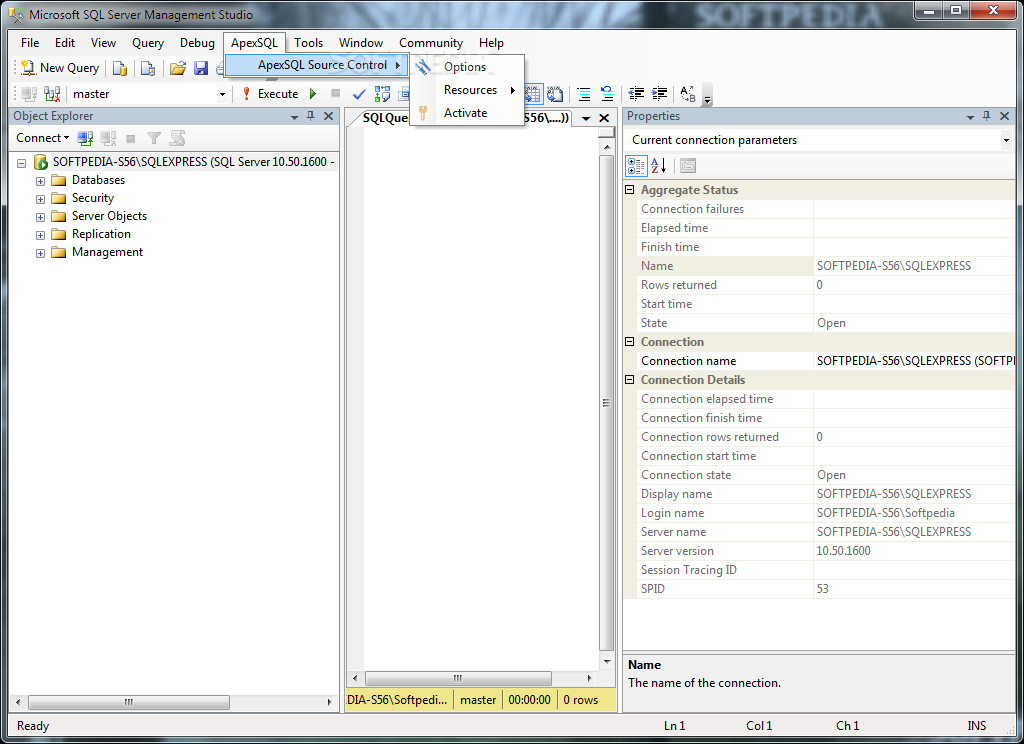The width and height of the screenshot is (1024, 744).
Task: Click the Object Explorer filter funnel icon
Action: pos(153,138)
